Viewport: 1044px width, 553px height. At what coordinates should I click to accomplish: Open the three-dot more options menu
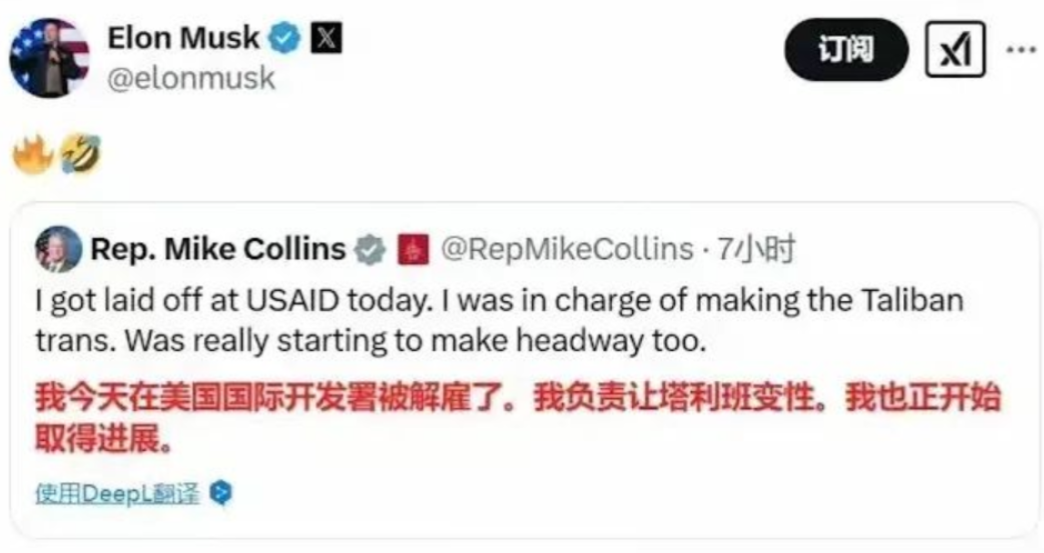[1021, 49]
